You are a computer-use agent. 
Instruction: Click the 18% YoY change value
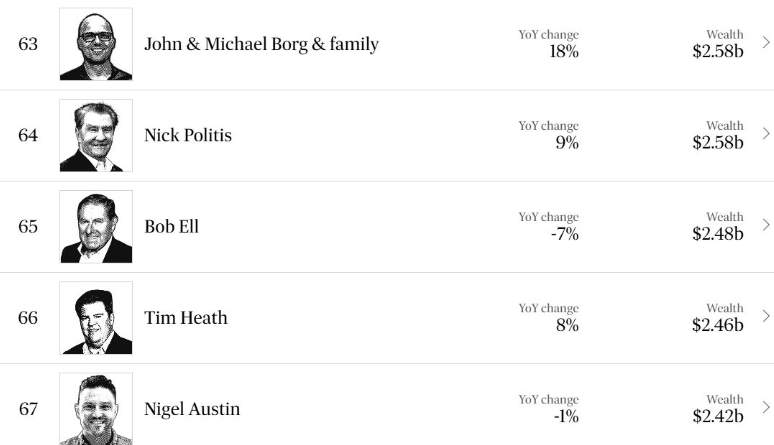coord(564,51)
